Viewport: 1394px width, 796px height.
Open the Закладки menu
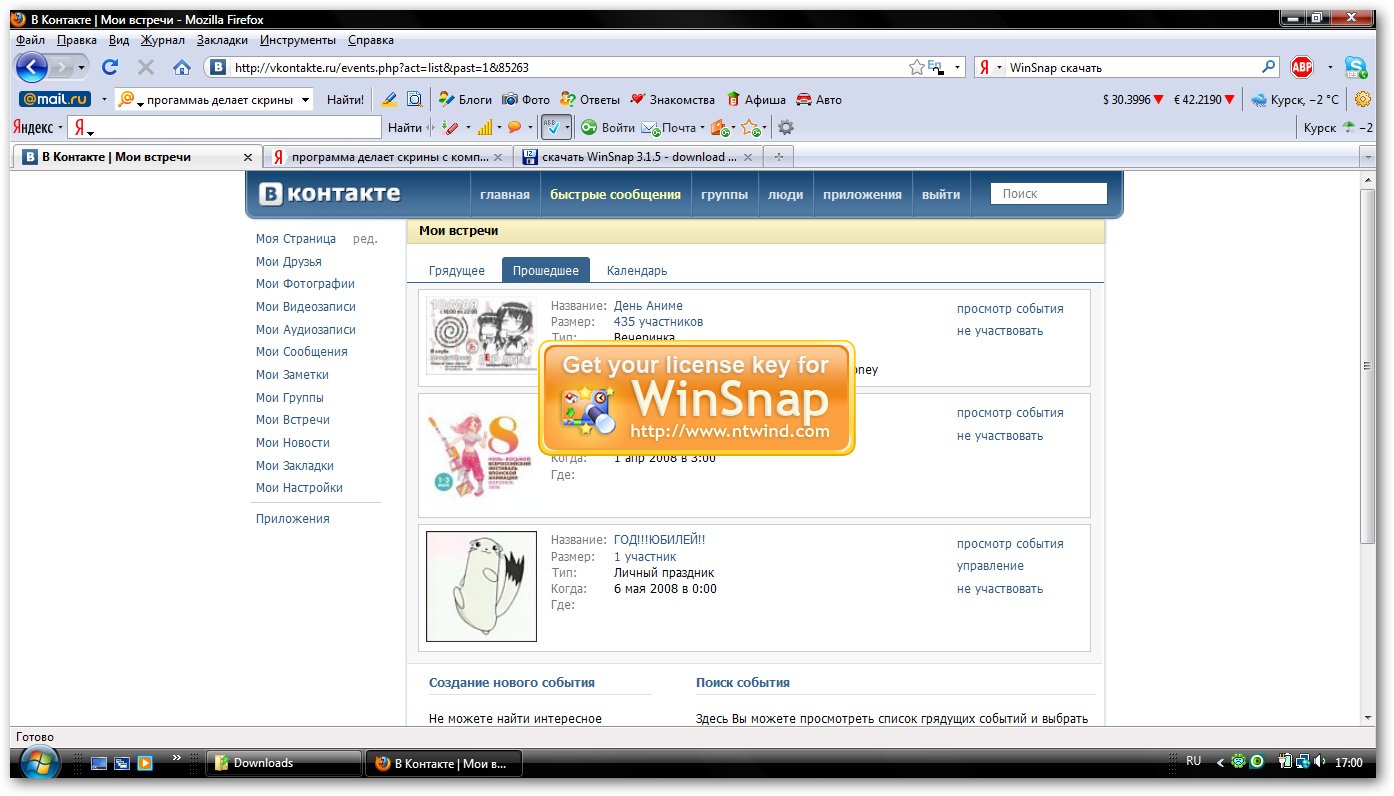222,40
